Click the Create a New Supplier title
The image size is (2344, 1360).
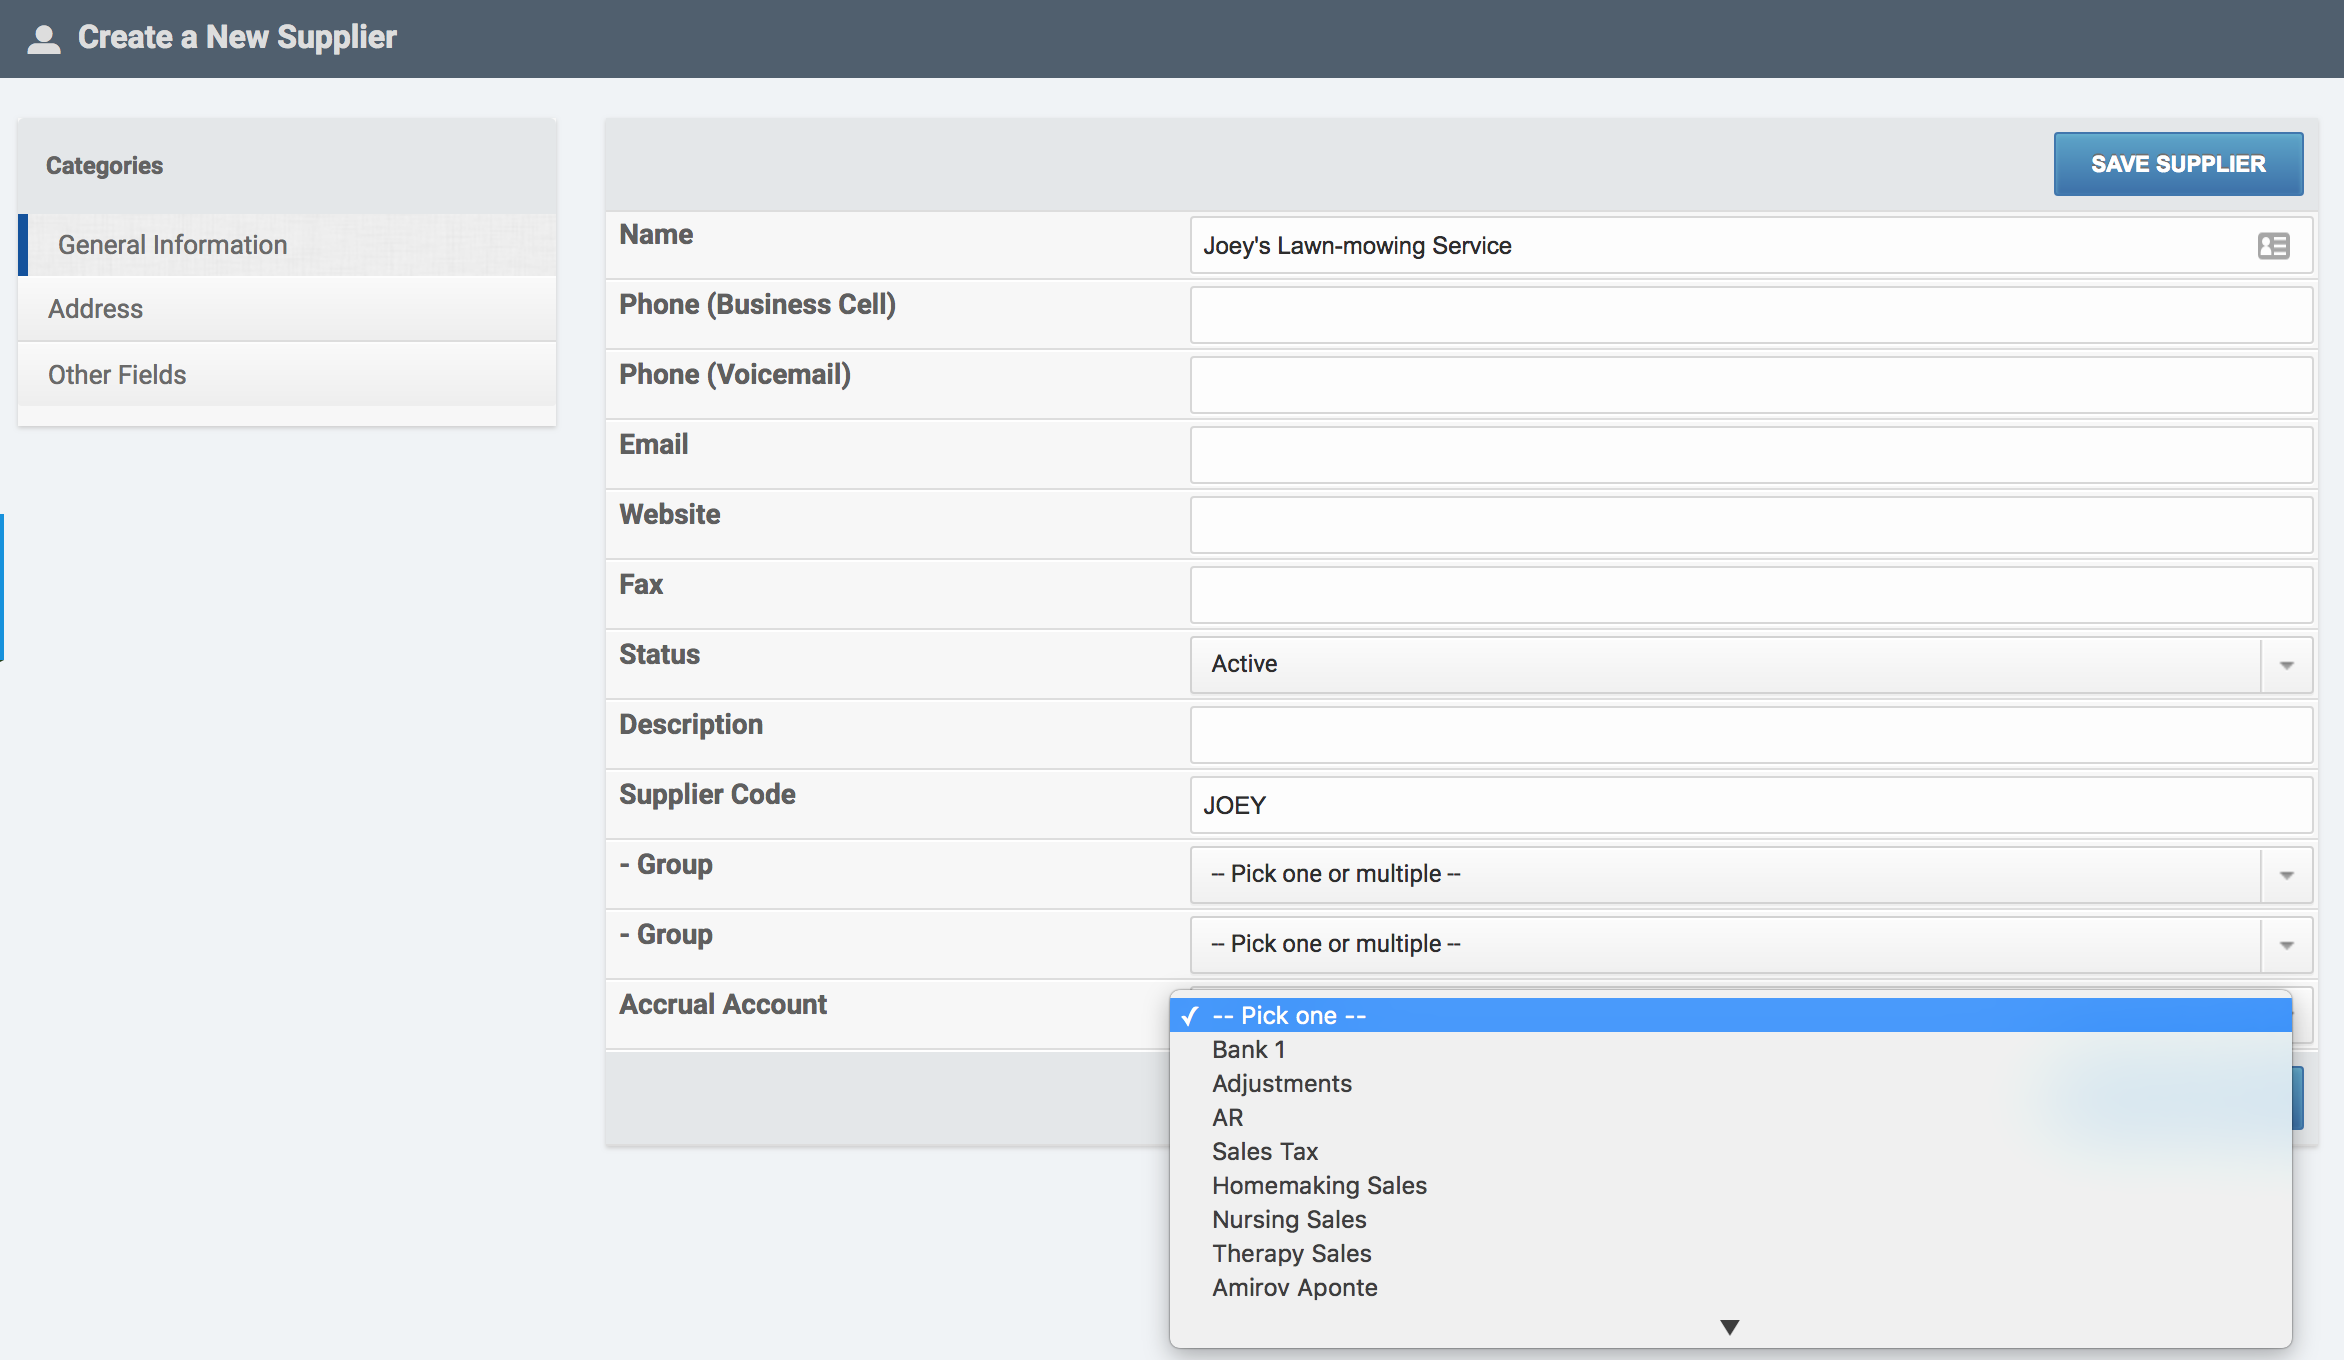pyautogui.click(x=237, y=37)
